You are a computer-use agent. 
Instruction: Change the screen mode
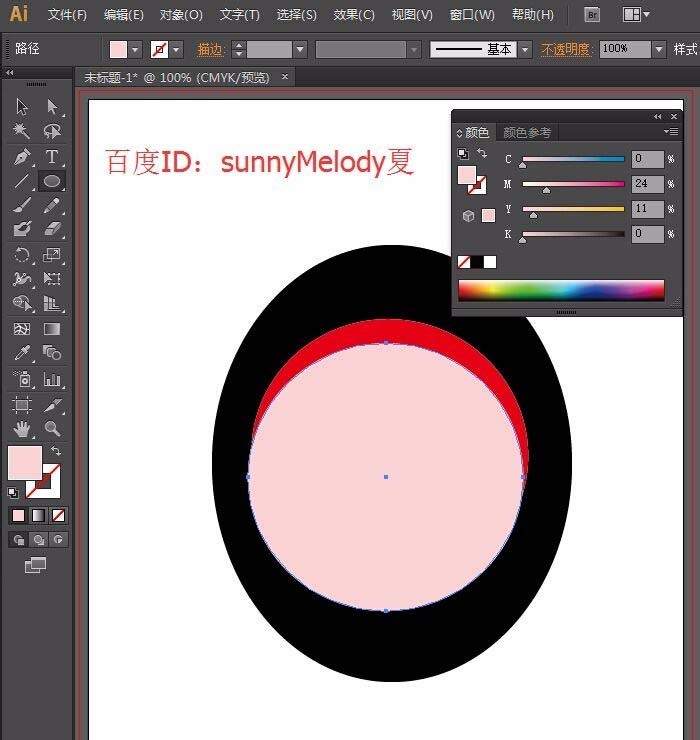(36, 565)
